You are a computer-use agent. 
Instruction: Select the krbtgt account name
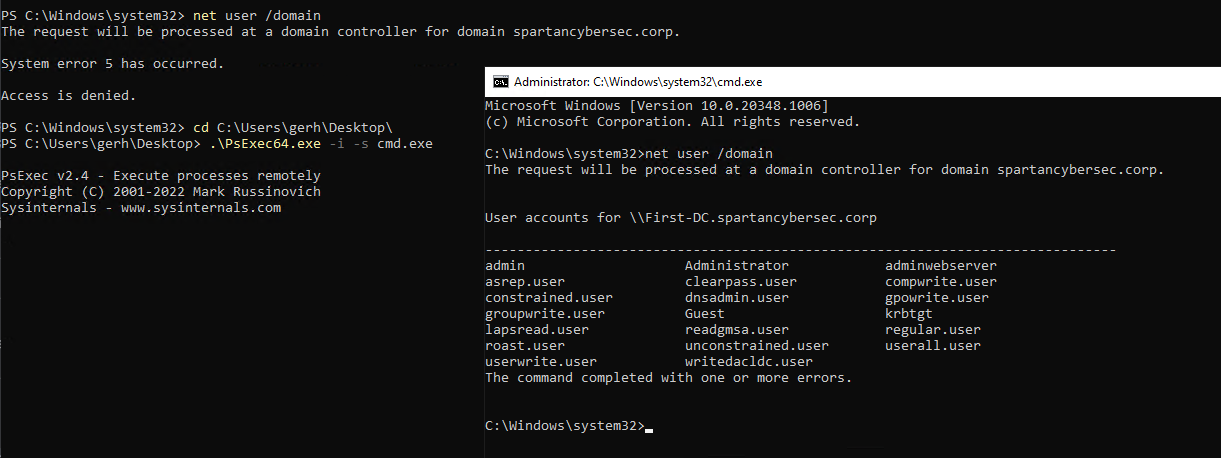[909, 314]
